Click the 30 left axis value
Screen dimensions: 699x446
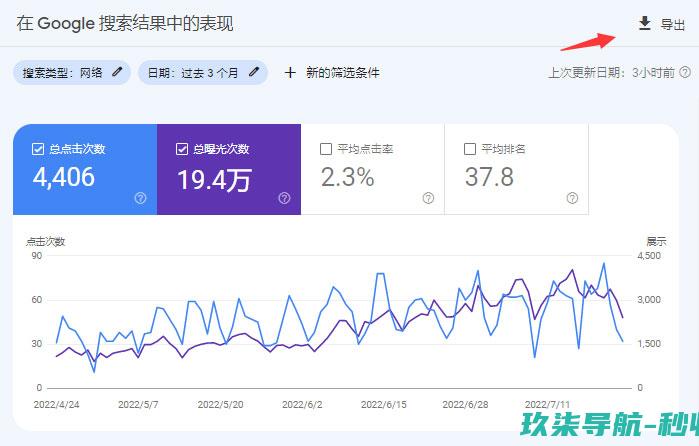(37, 343)
